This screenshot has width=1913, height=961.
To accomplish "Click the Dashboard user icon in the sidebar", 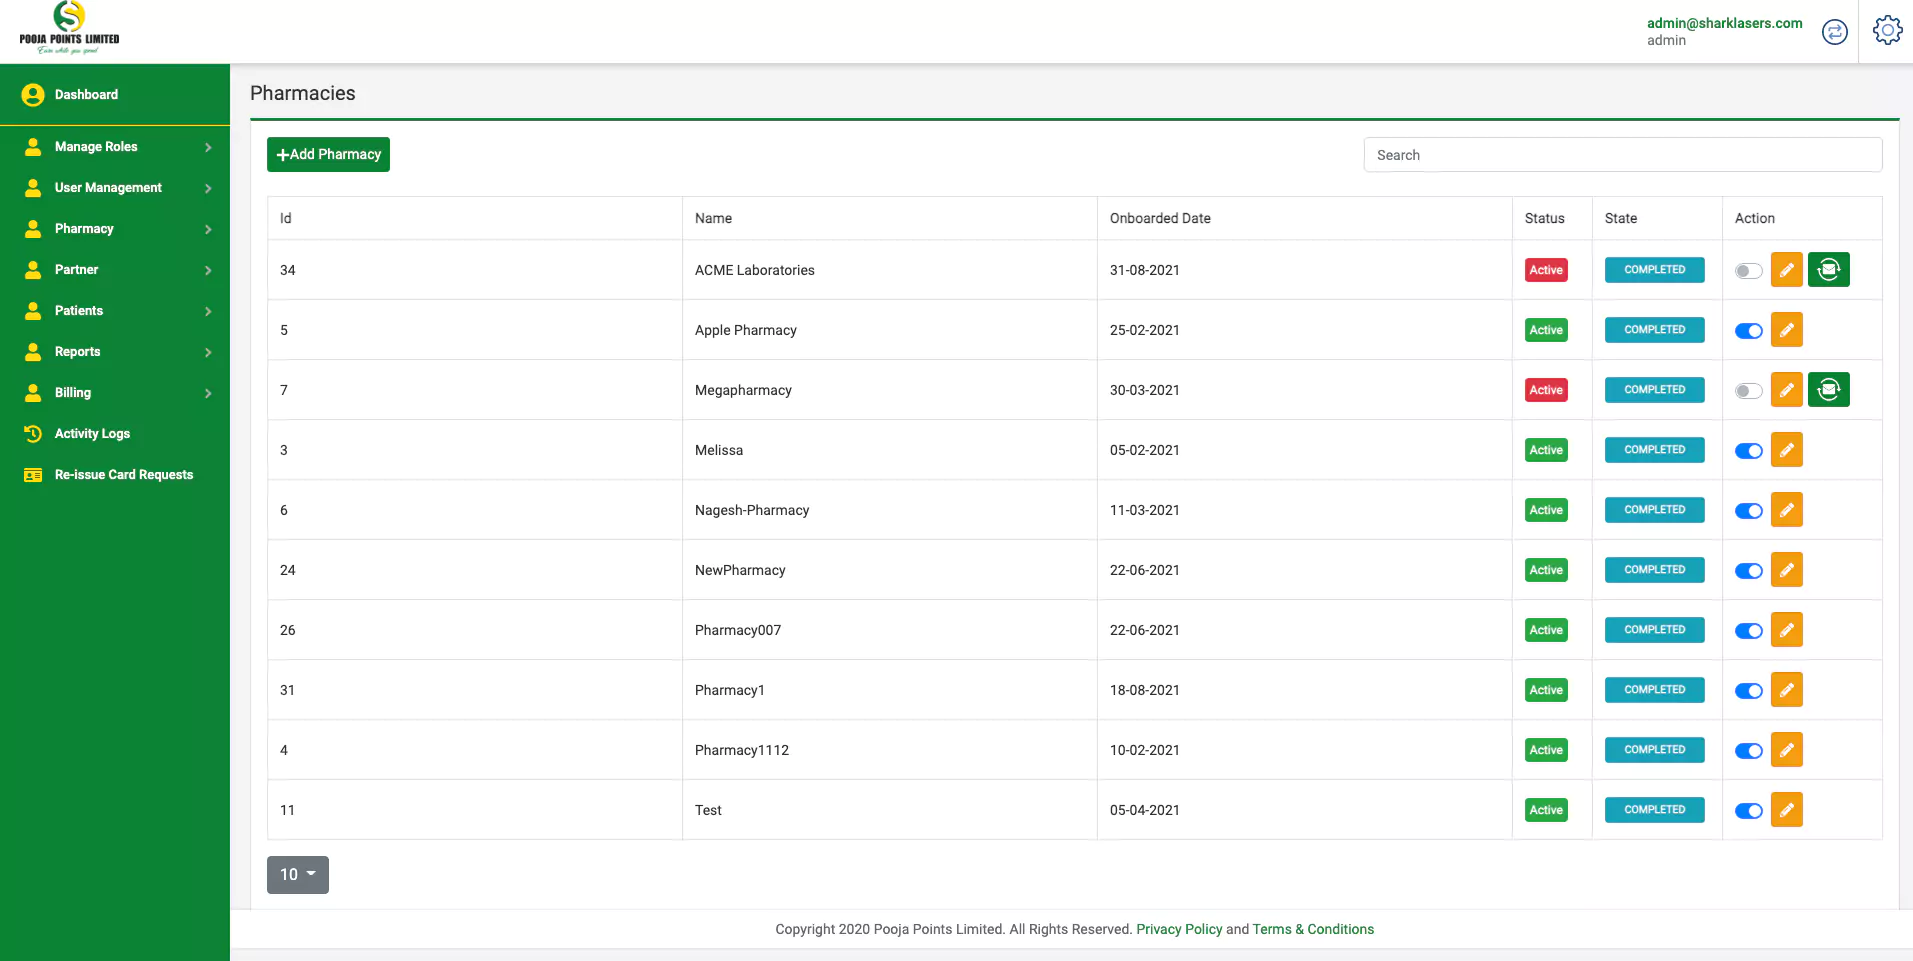I will click(33, 95).
